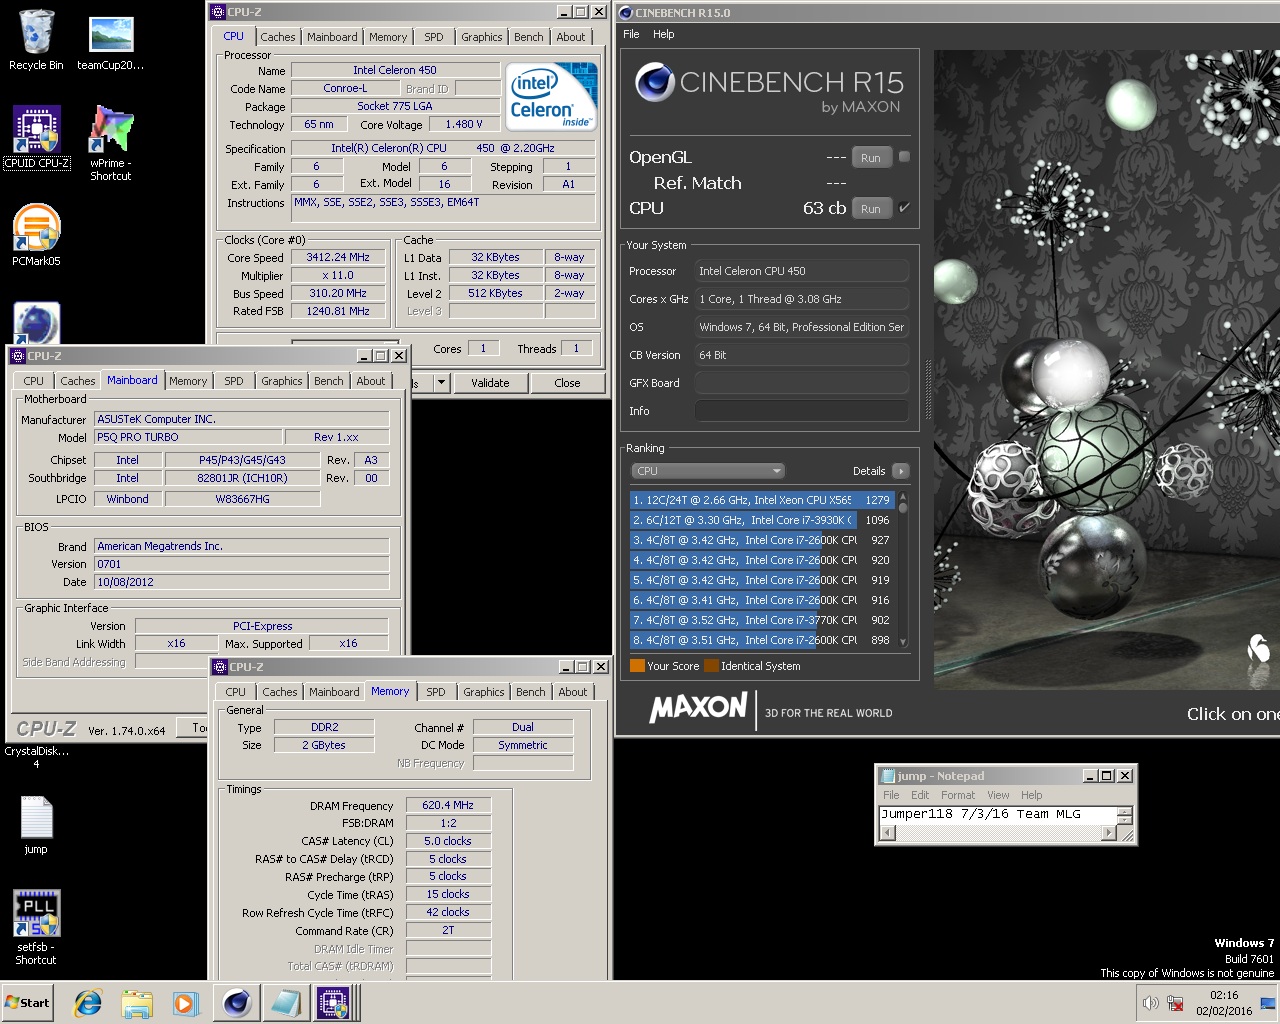The height and width of the screenshot is (1024, 1280).
Task: Launch Windows Media Player from taskbar
Action: 186,1002
